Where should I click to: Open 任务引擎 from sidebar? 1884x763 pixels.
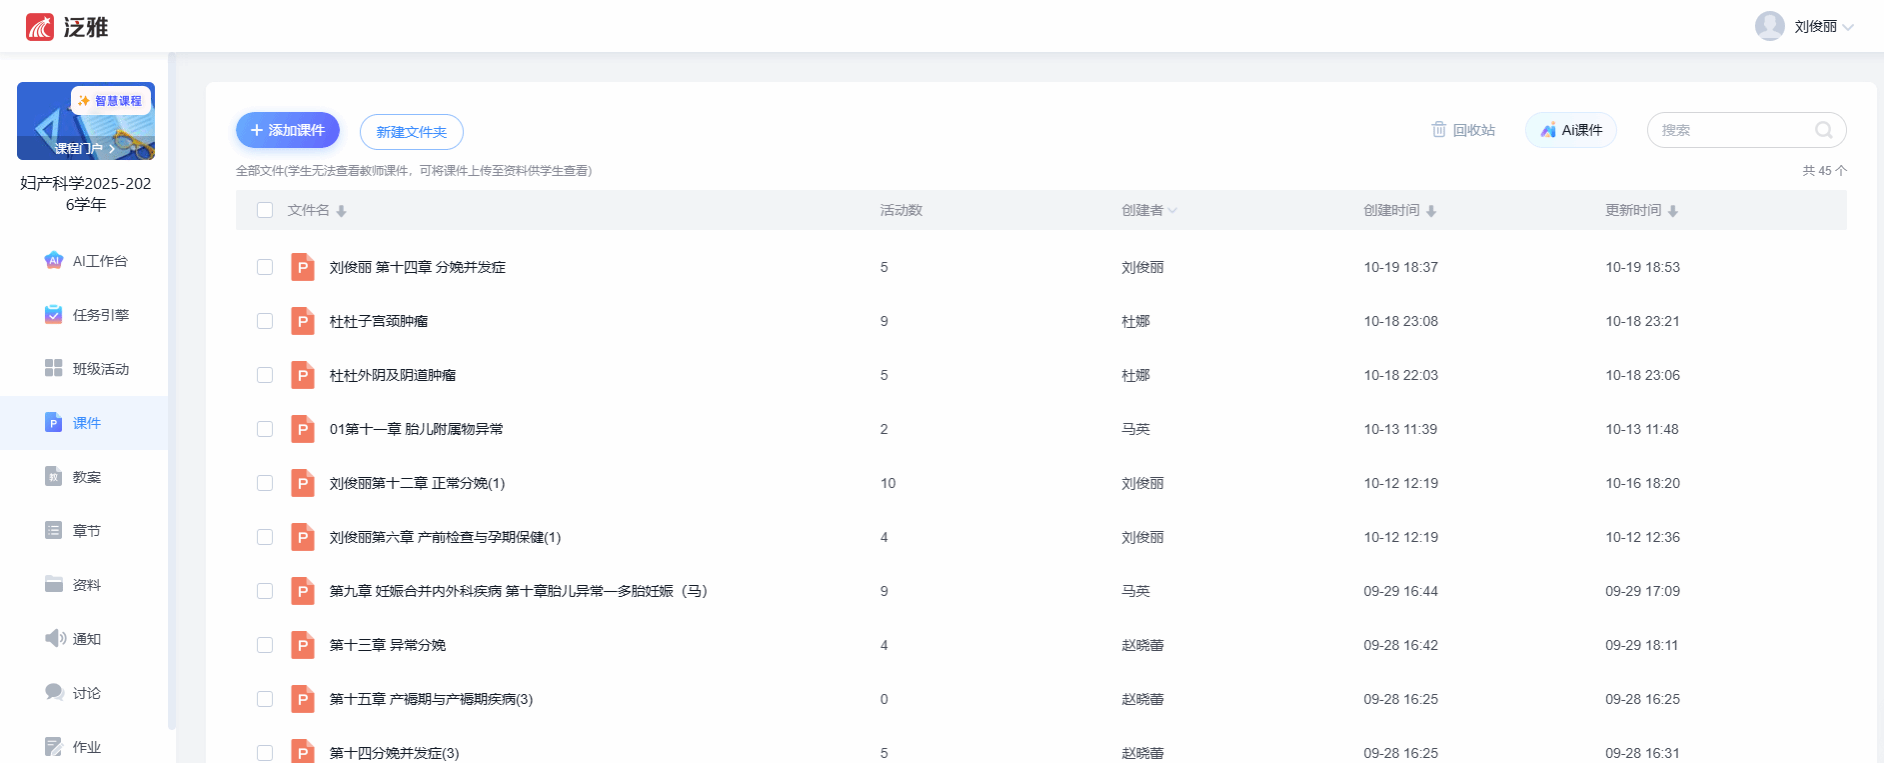pyautogui.click(x=54, y=315)
